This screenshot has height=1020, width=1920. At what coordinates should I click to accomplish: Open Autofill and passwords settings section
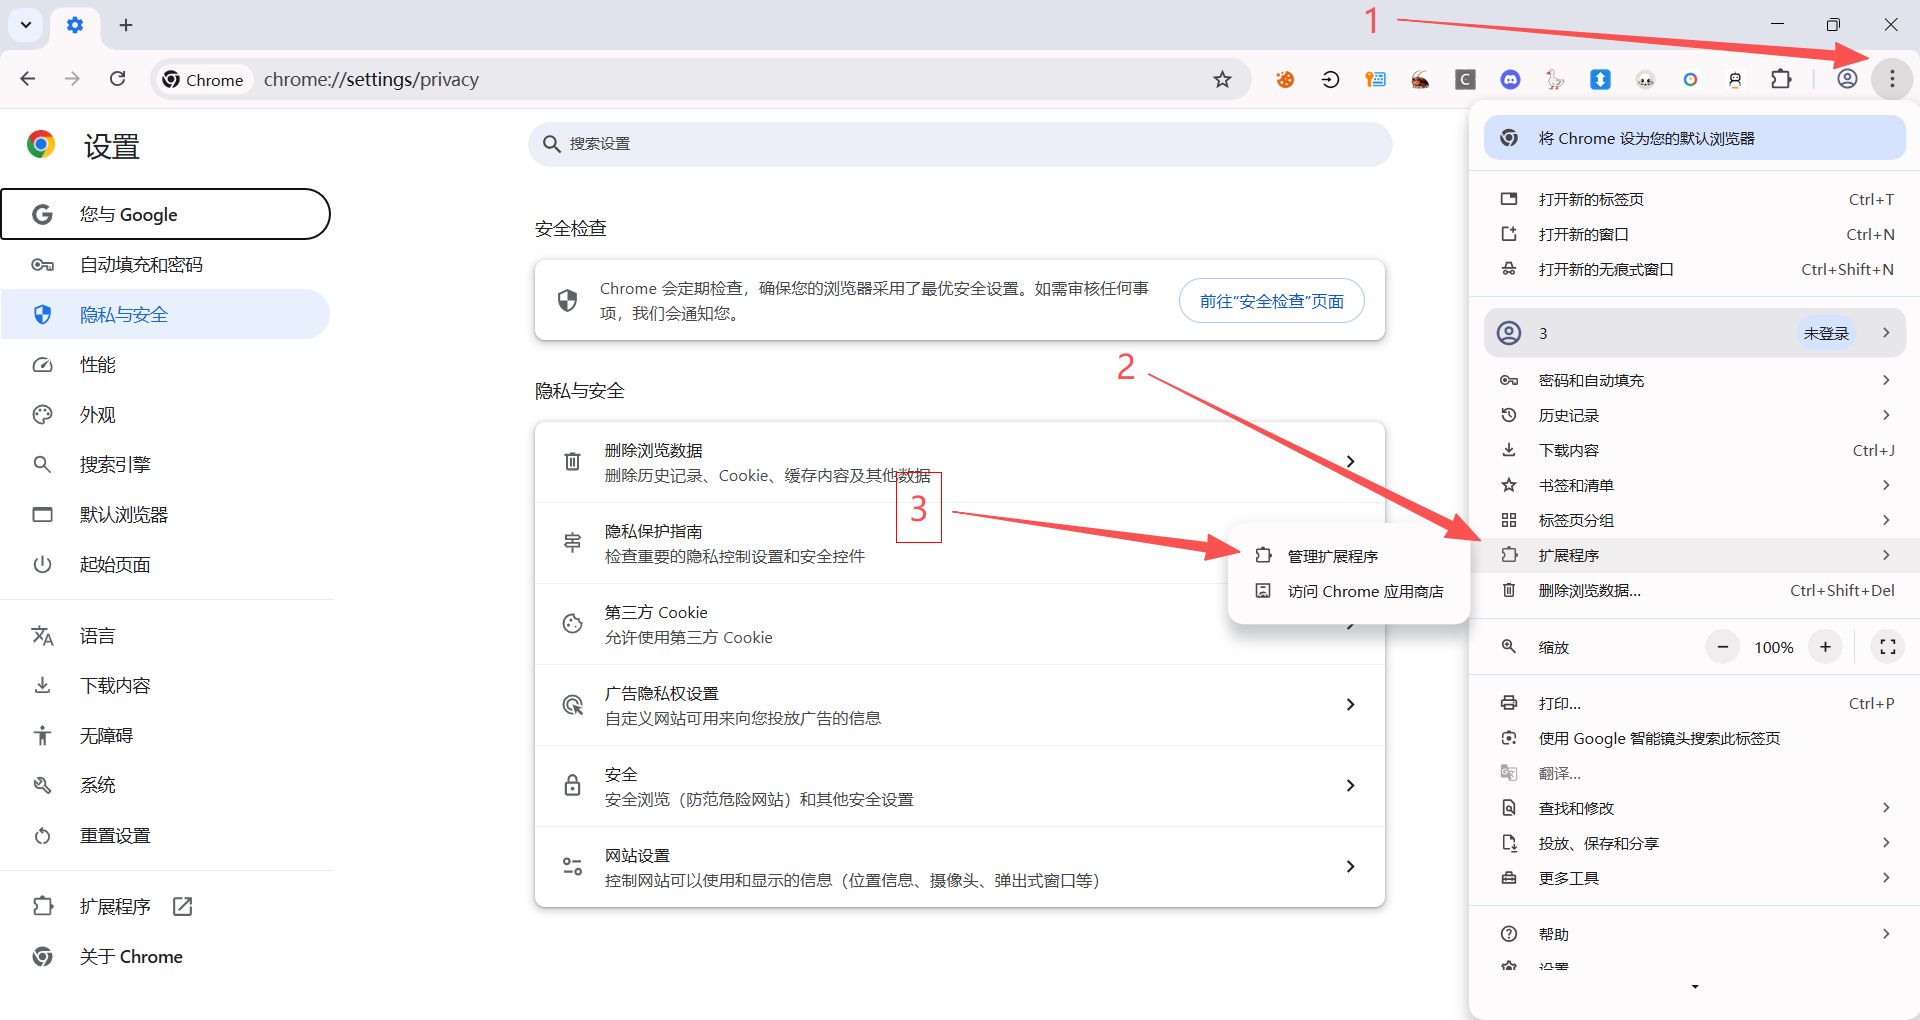click(x=165, y=264)
